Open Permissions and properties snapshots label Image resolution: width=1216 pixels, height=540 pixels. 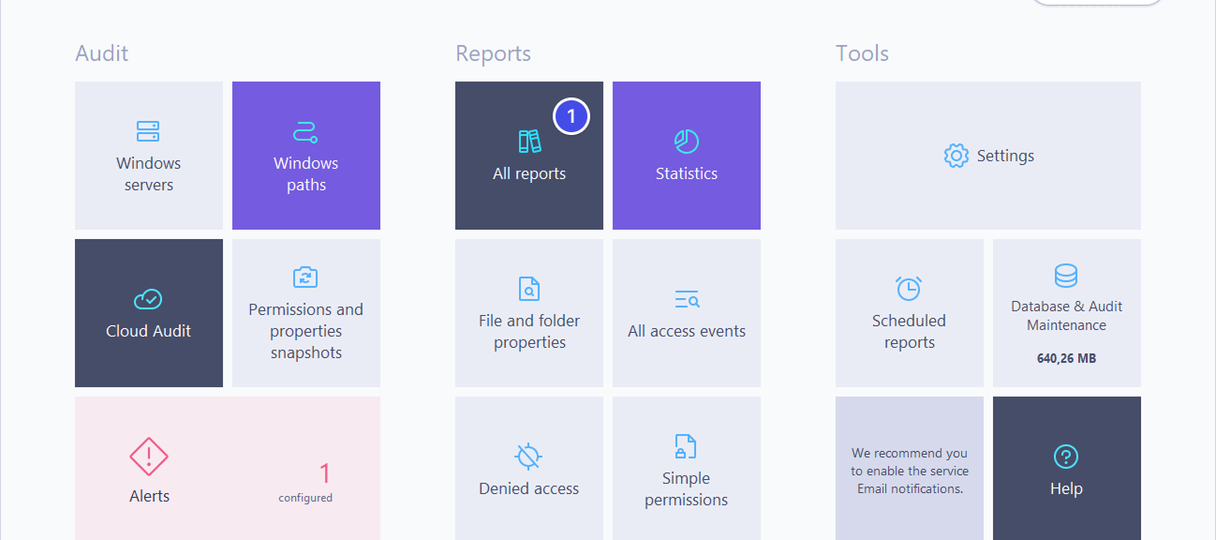click(x=306, y=331)
